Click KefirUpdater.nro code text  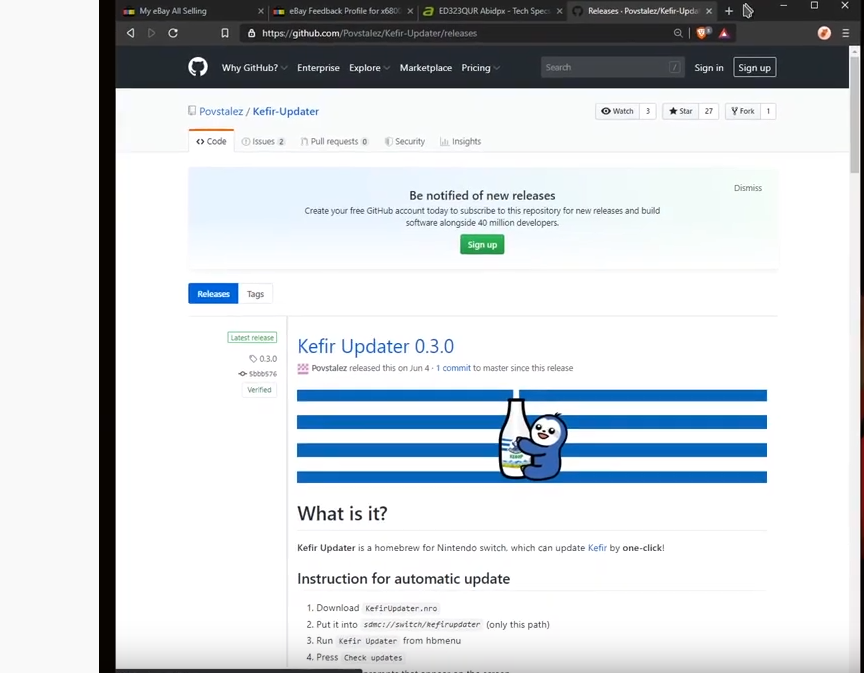401,609
